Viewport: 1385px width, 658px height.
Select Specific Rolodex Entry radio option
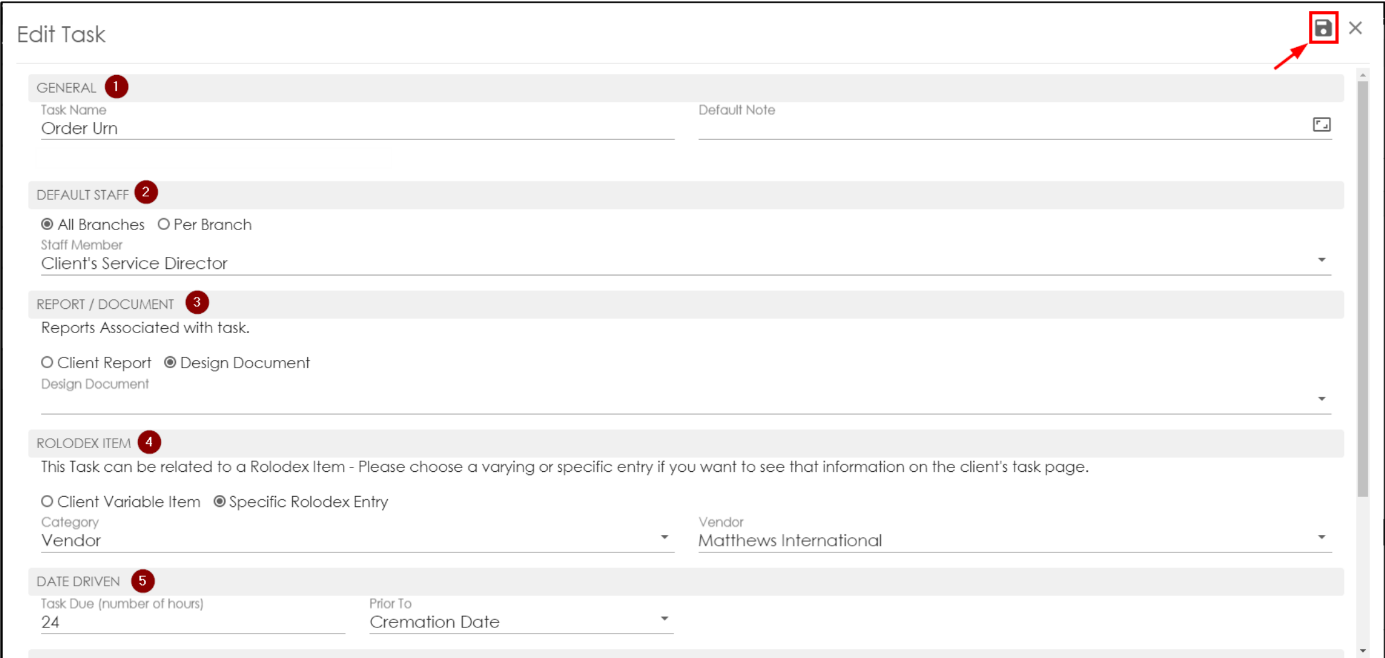(x=220, y=502)
